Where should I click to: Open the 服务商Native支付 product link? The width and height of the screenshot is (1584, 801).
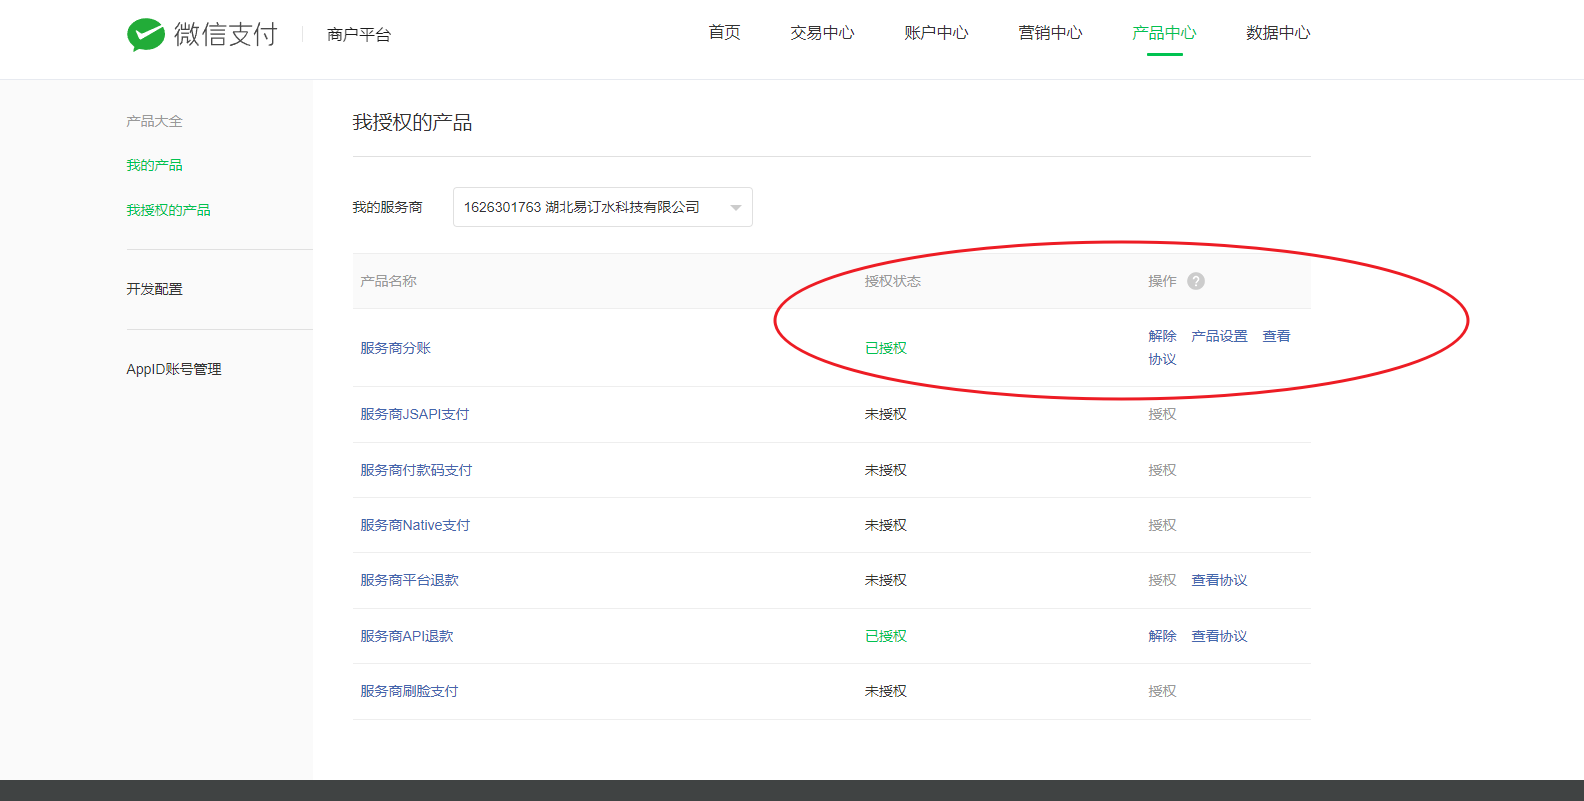click(415, 525)
